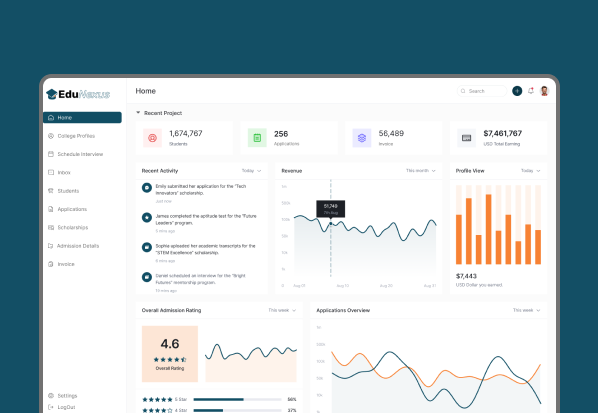
Task: Click the USD Total Earning card icon
Action: [466, 138]
